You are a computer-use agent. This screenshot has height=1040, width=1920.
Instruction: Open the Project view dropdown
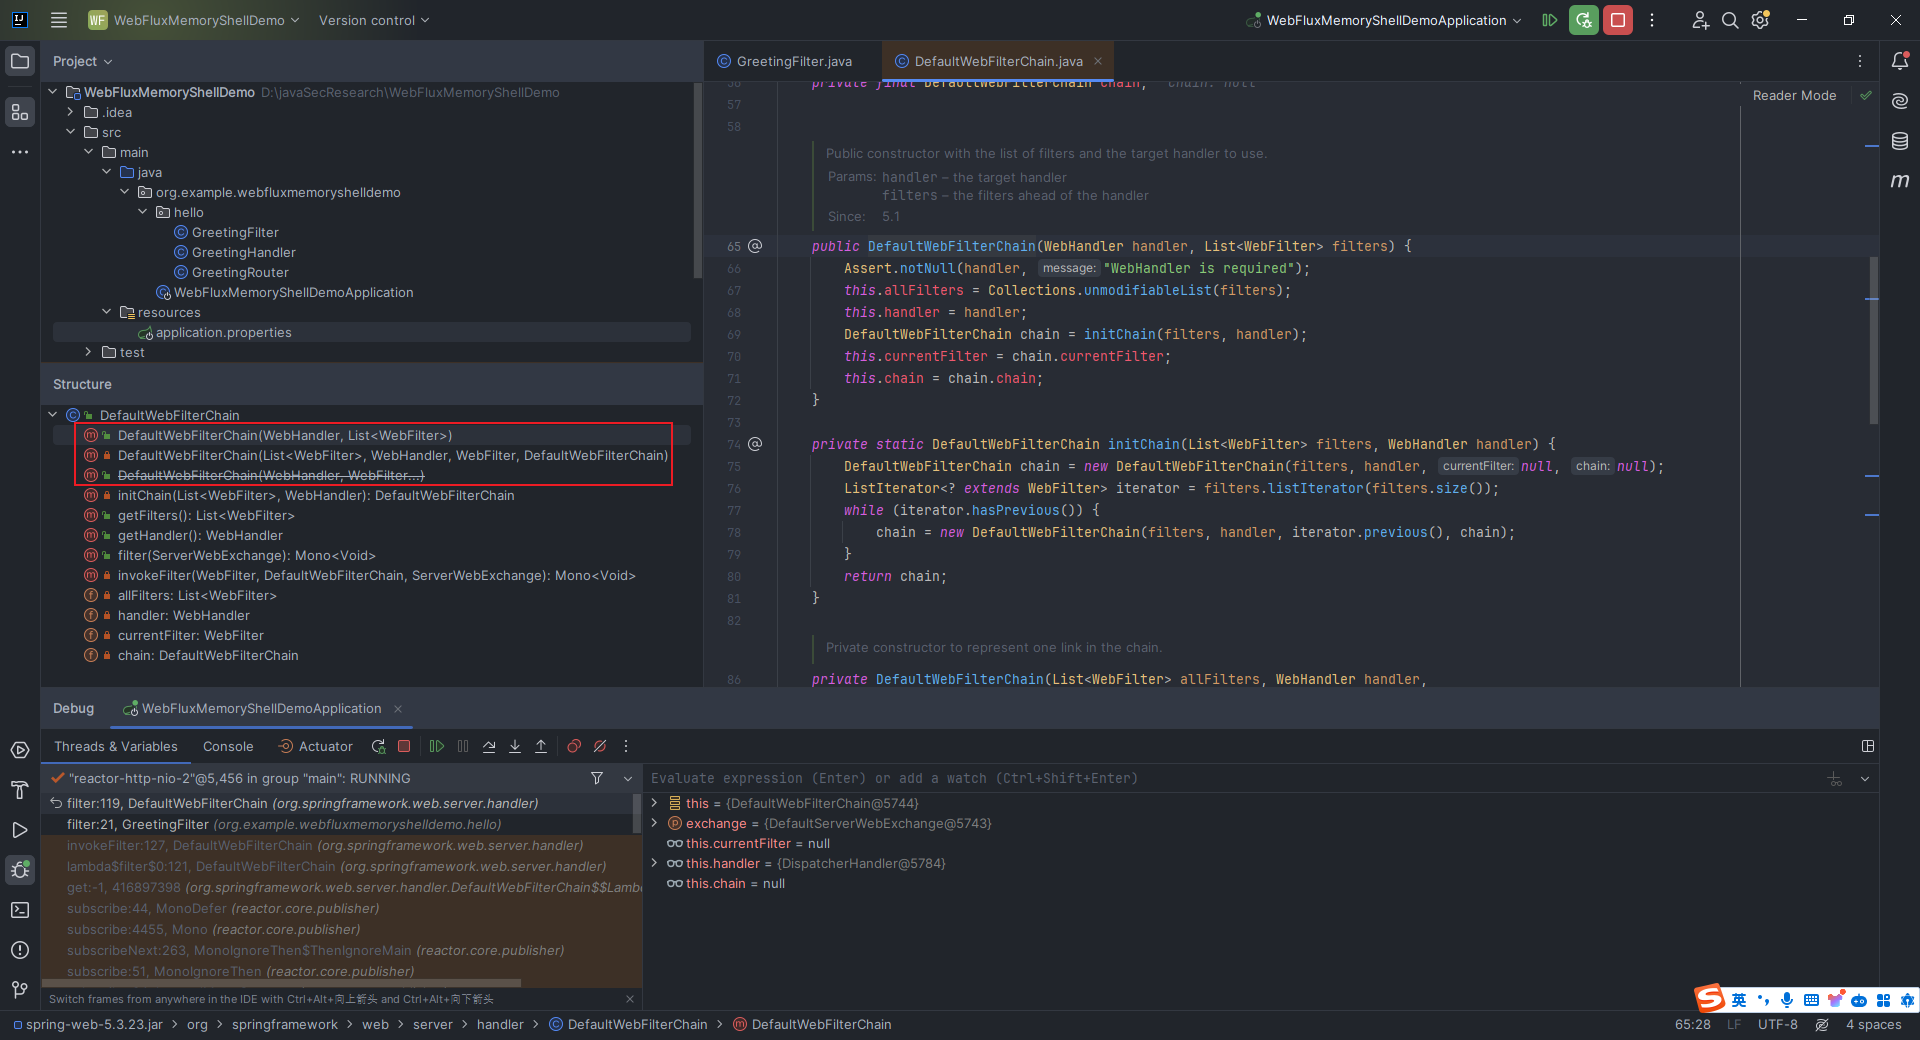coord(83,61)
